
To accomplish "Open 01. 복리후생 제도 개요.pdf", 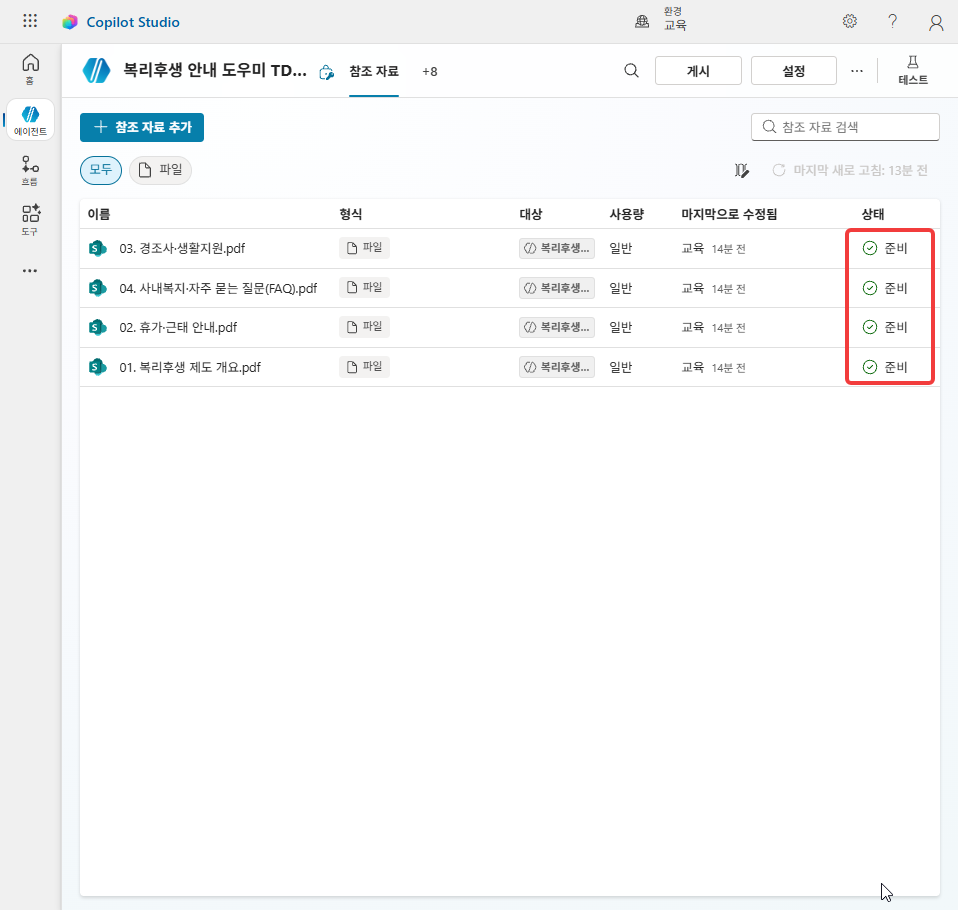I will pos(190,367).
